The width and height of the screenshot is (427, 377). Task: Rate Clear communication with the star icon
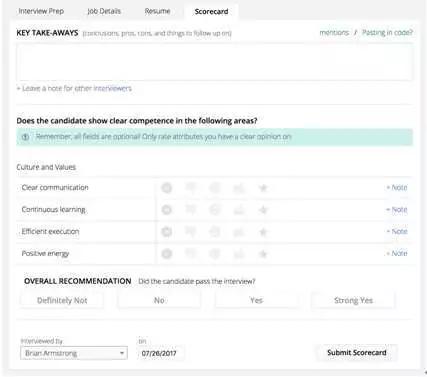click(263, 188)
